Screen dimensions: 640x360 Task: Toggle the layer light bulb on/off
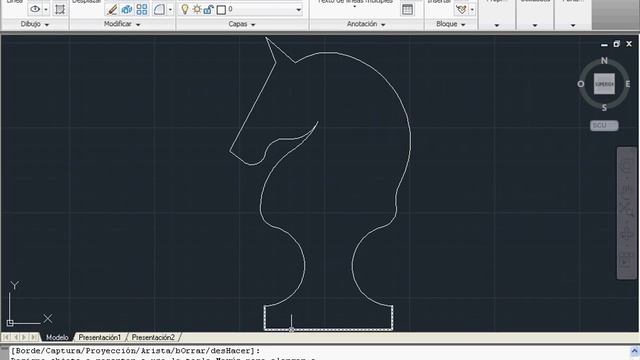pyautogui.click(x=185, y=9)
